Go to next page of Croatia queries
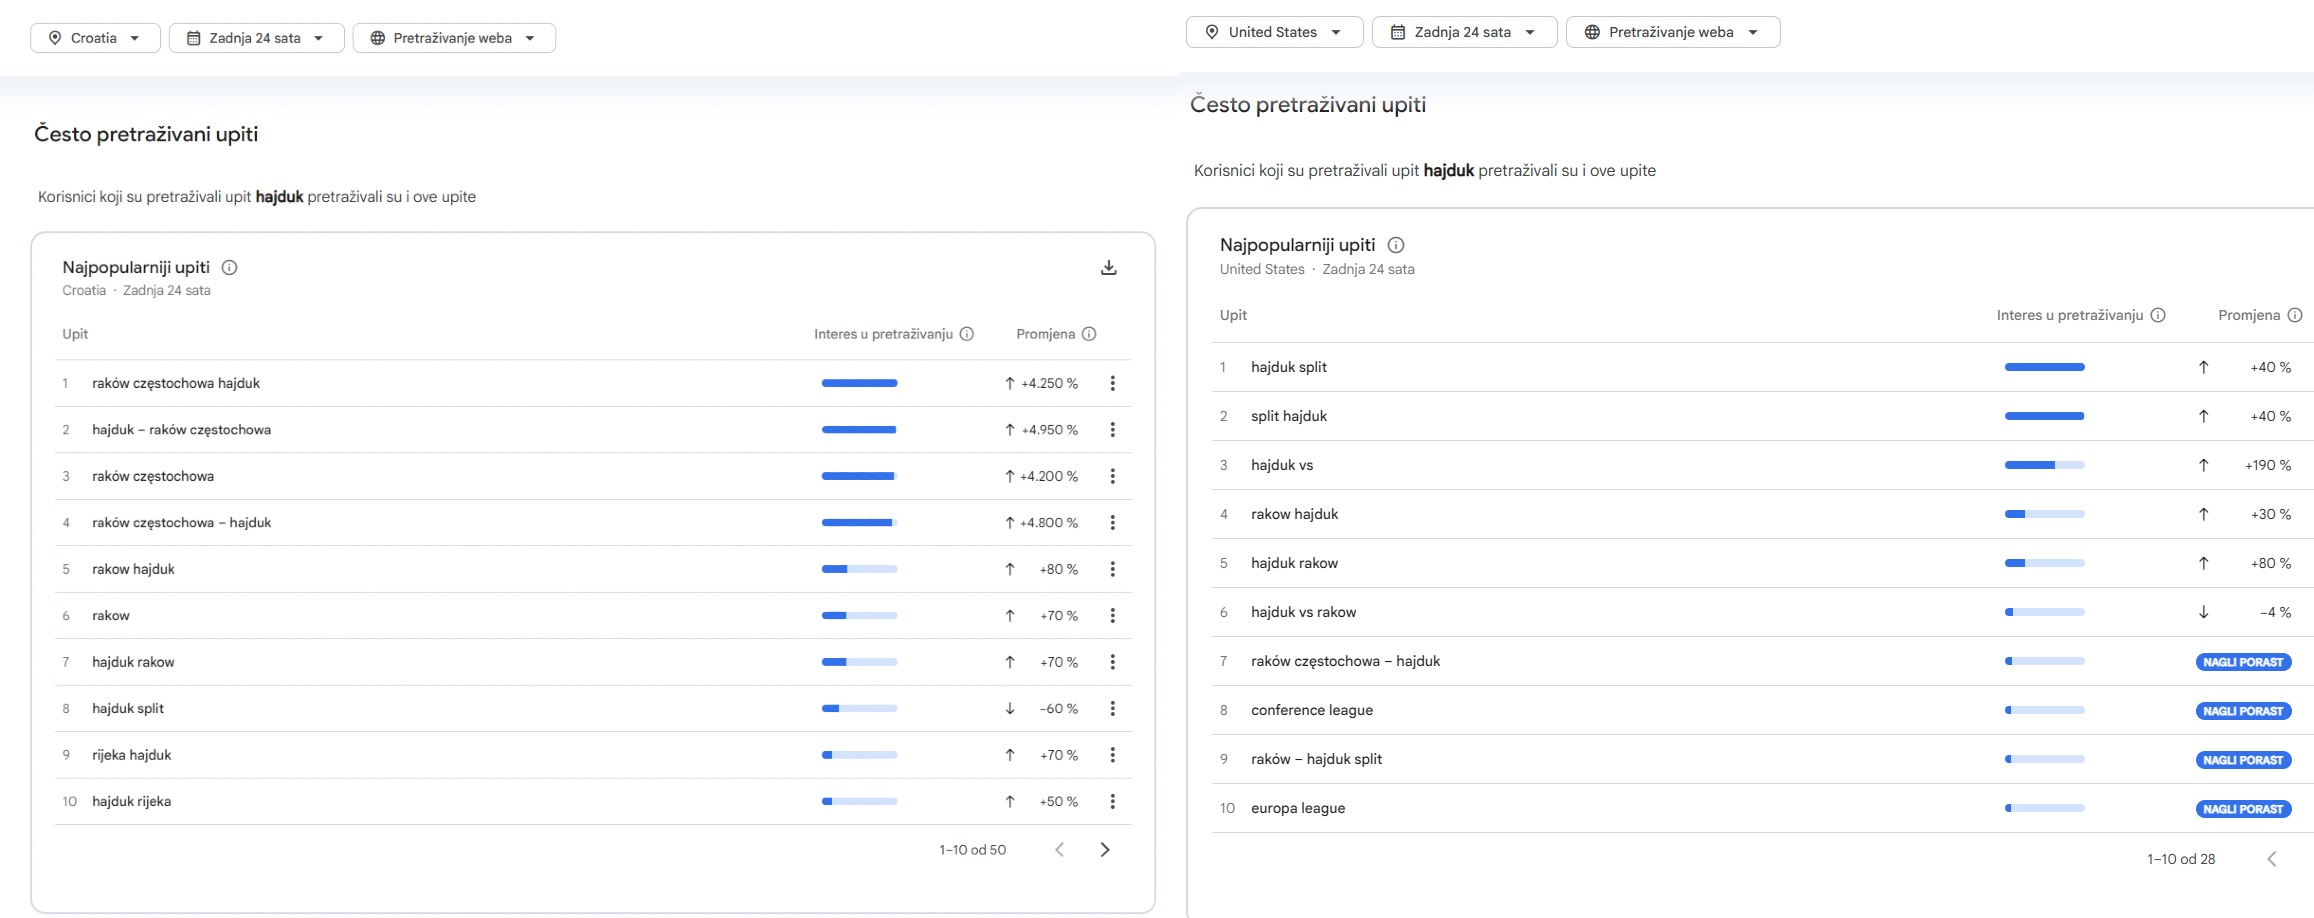Screen dimensions: 2314x918 coord(1105,850)
